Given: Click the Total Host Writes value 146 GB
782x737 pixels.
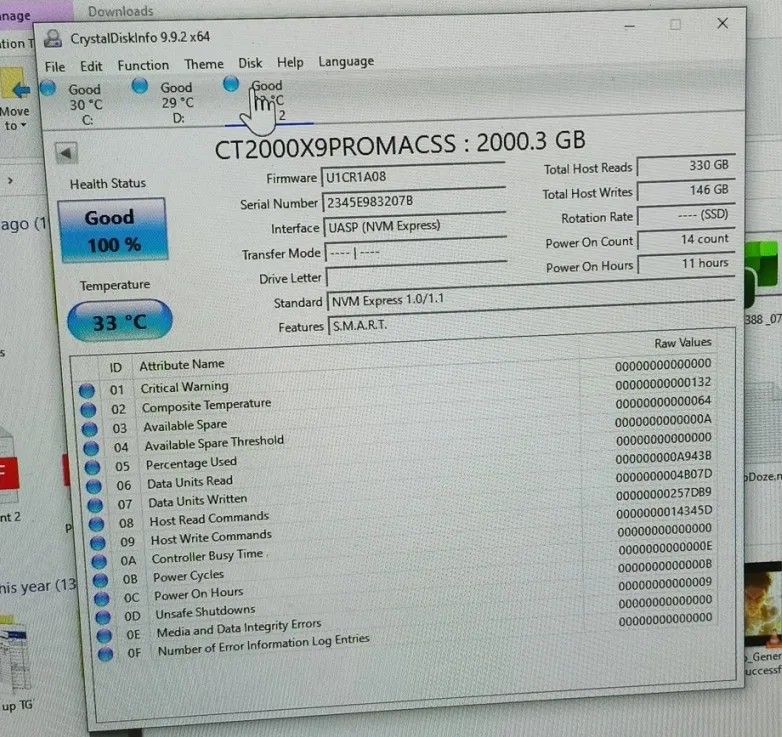Looking at the screenshot, I should (687, 189).
